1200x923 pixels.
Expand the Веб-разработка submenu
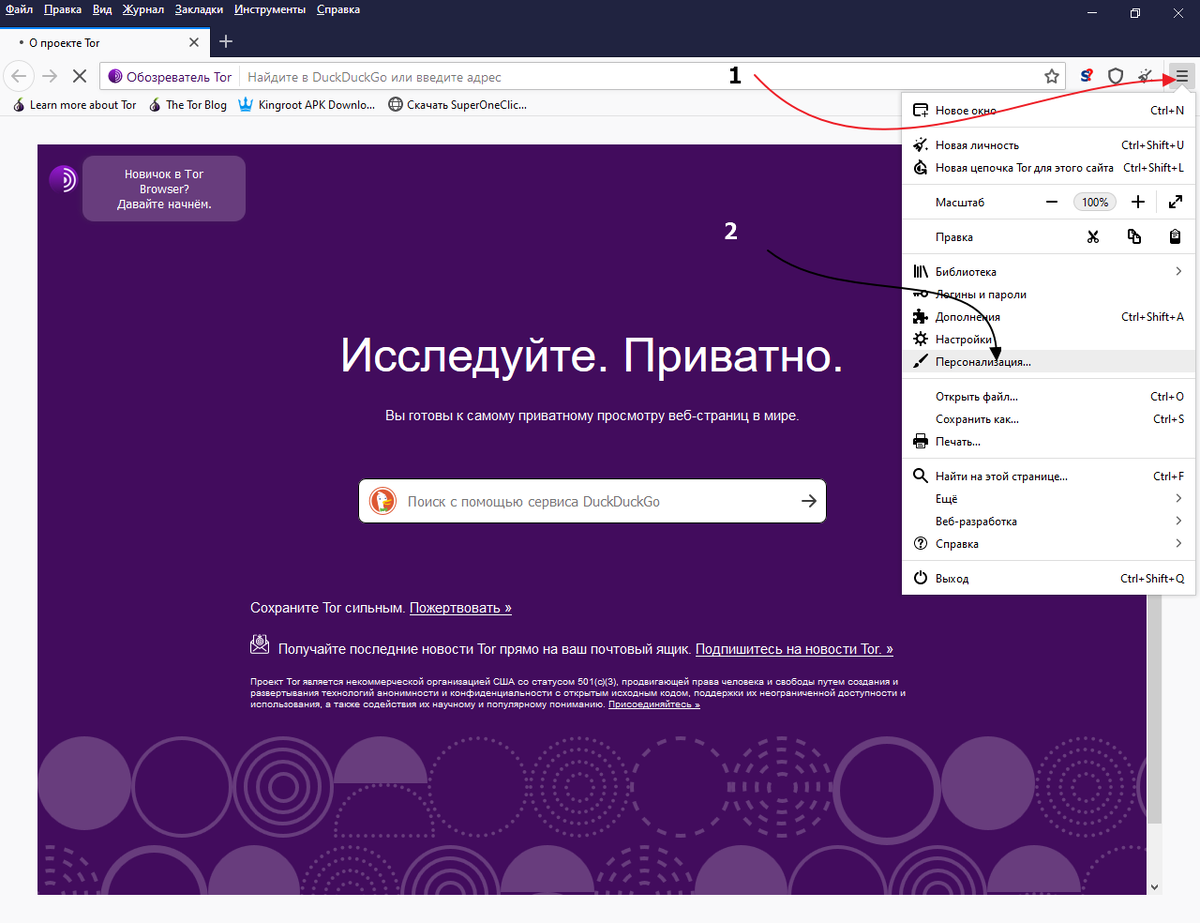click(1048, 522)
